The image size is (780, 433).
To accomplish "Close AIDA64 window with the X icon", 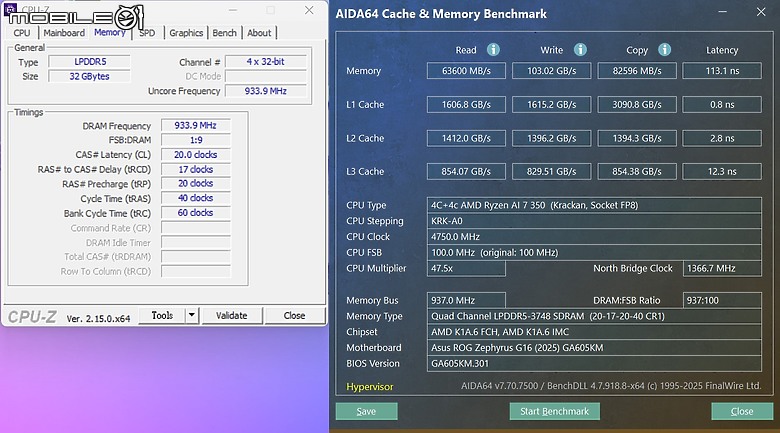I will tap(761, 12).
